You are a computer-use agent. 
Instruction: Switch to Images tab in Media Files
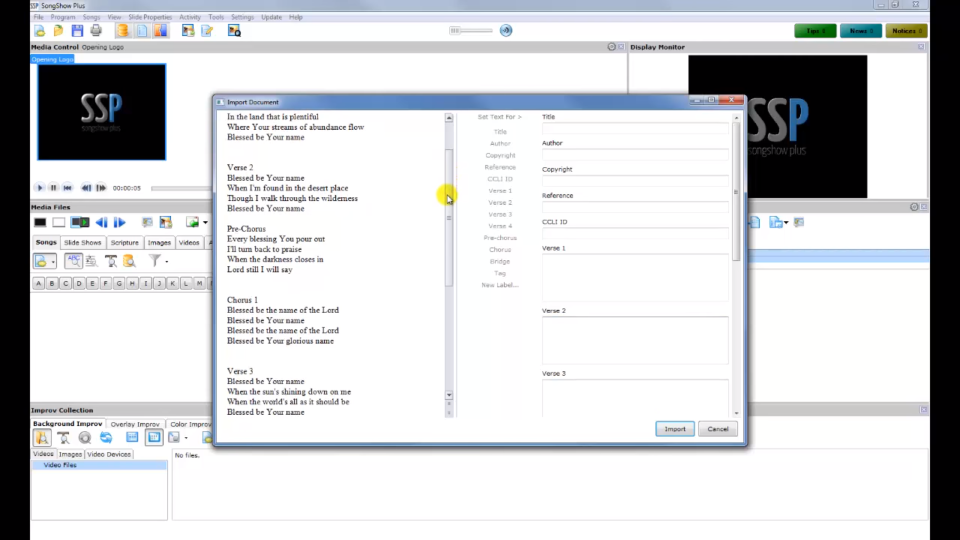point(159,242)
